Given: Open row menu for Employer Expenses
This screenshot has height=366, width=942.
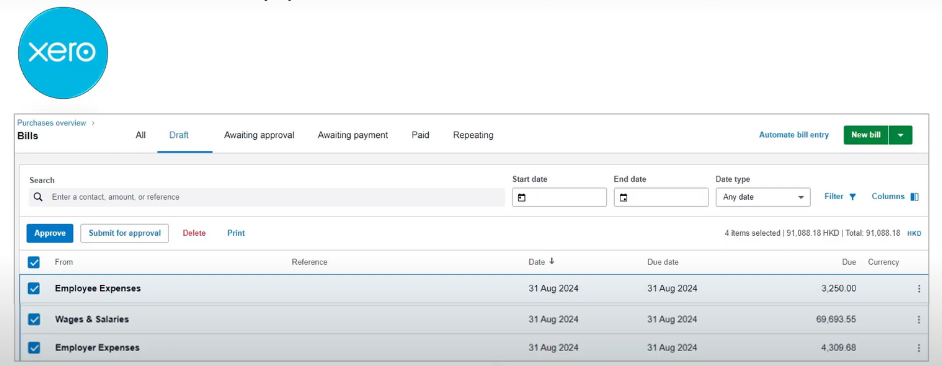Looking at the screenshot, I should pyautogui.click(x=919, y=348).
